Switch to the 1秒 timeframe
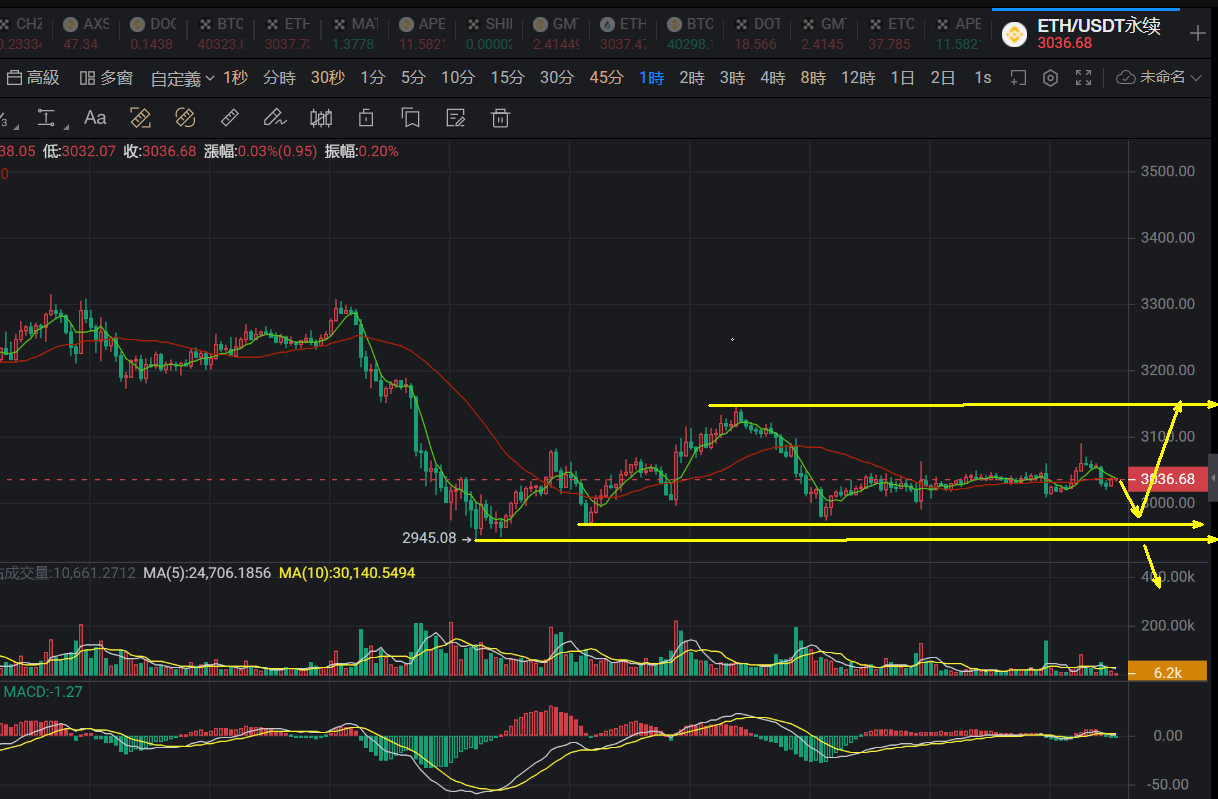The image size is (1218, 799). [236, 77]
